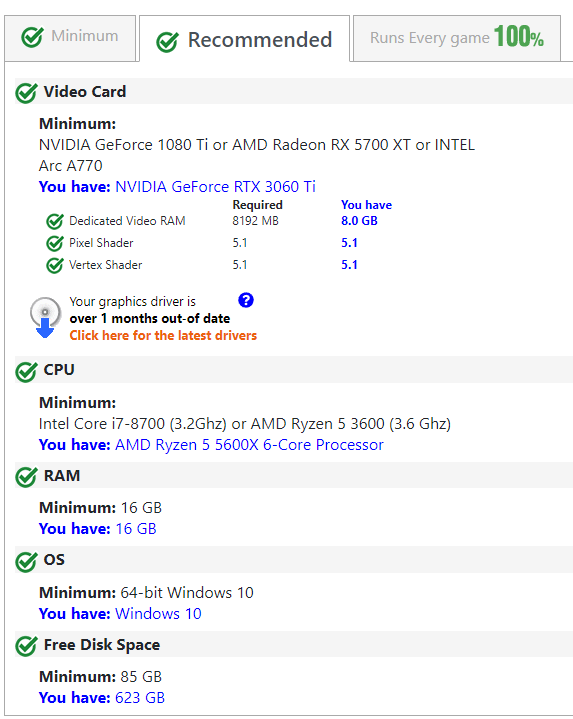Click the 623 GB disk space value
The width and height of the screenshot is (573, 719).
pos(140,698)
